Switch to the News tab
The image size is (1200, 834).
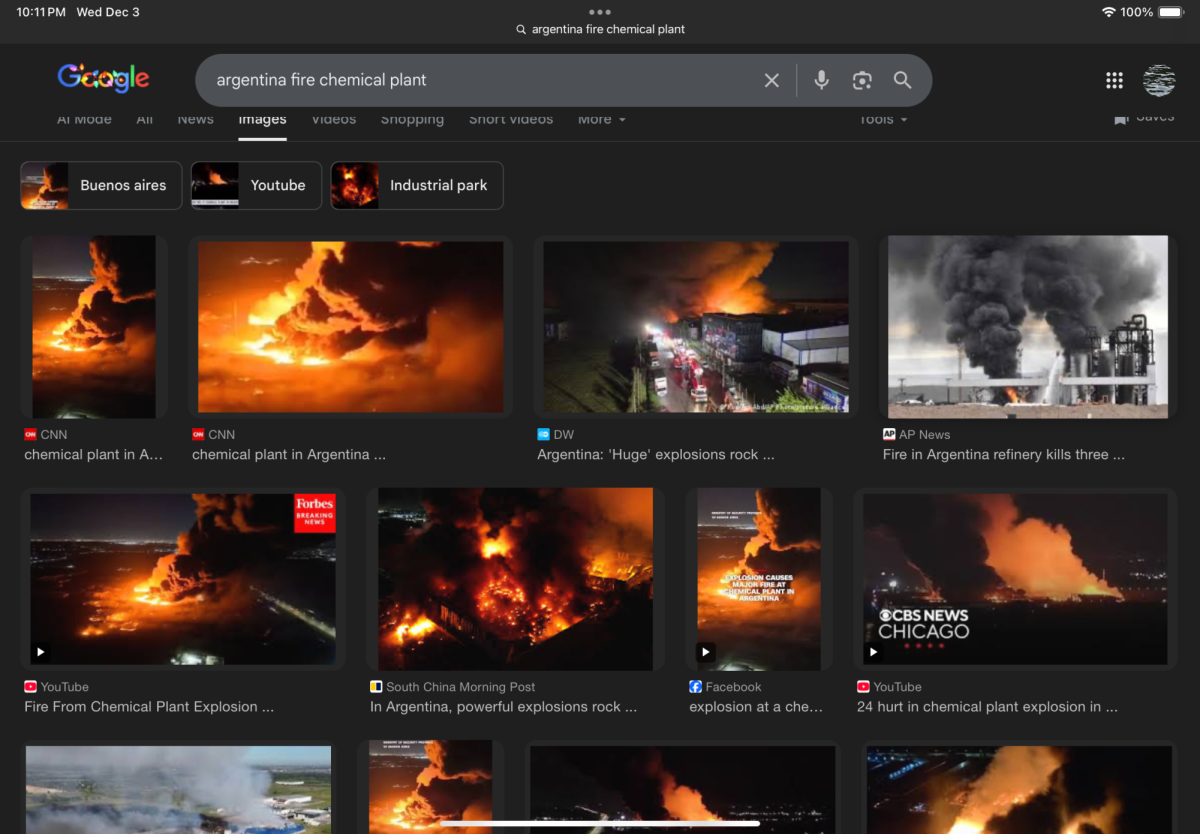pyautogui.click(x=195, y=119)
